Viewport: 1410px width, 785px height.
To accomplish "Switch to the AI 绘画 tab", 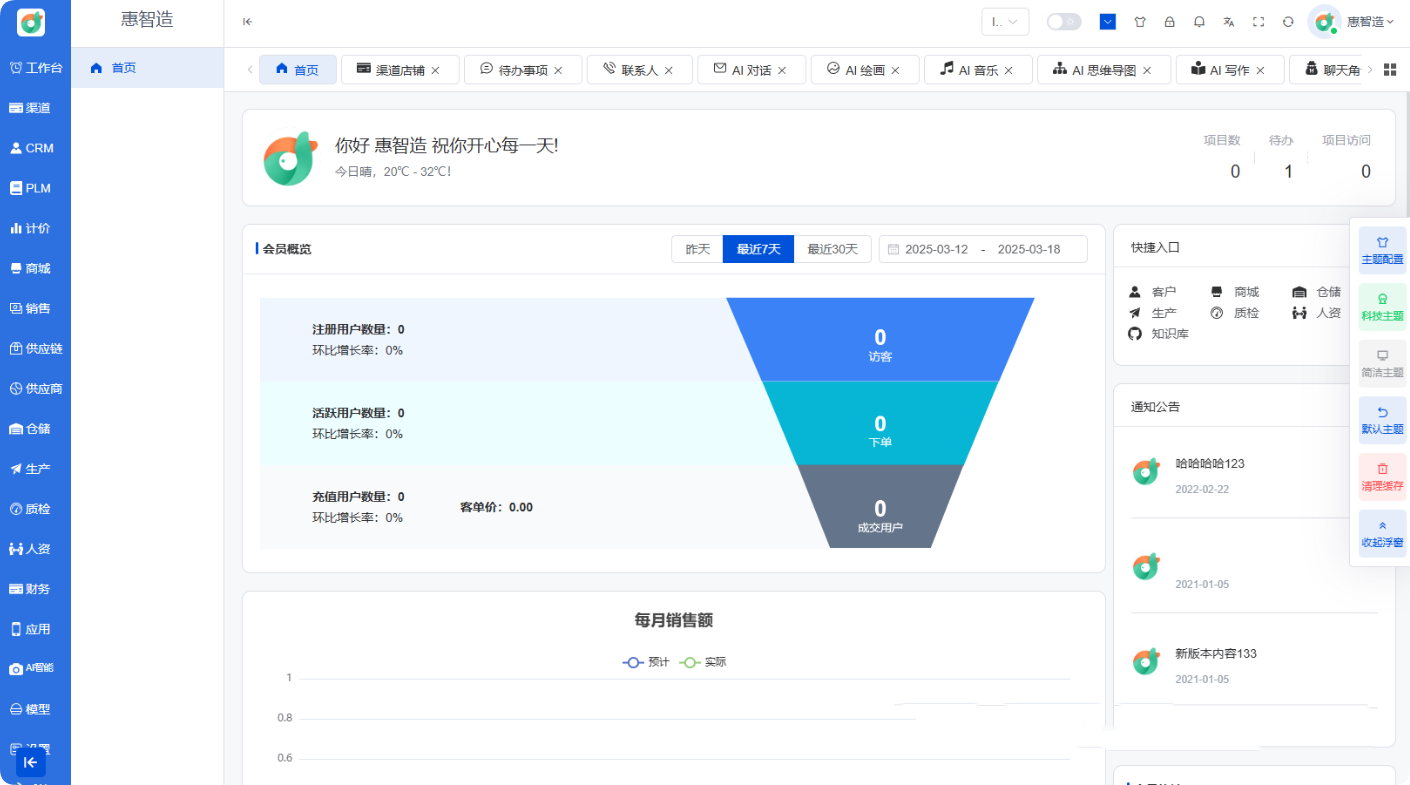I will tap(864, 69).
